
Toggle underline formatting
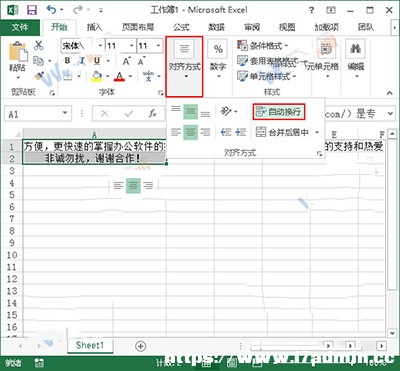(97, 61)
